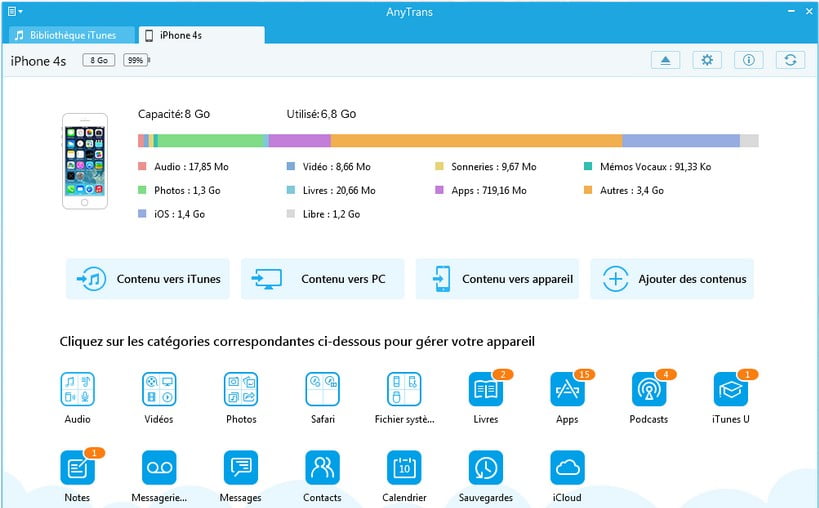Click the Apps badge showing 15

point(584,374)
